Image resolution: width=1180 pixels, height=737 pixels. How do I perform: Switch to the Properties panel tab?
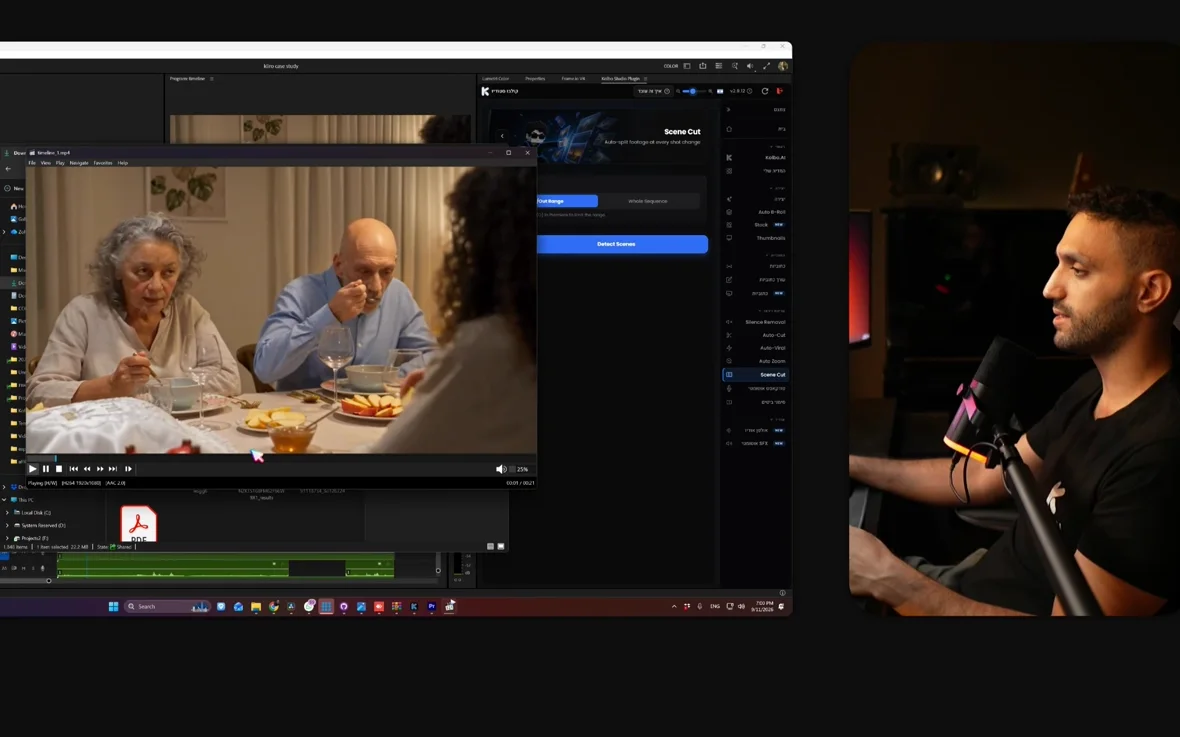click(535, 78)
